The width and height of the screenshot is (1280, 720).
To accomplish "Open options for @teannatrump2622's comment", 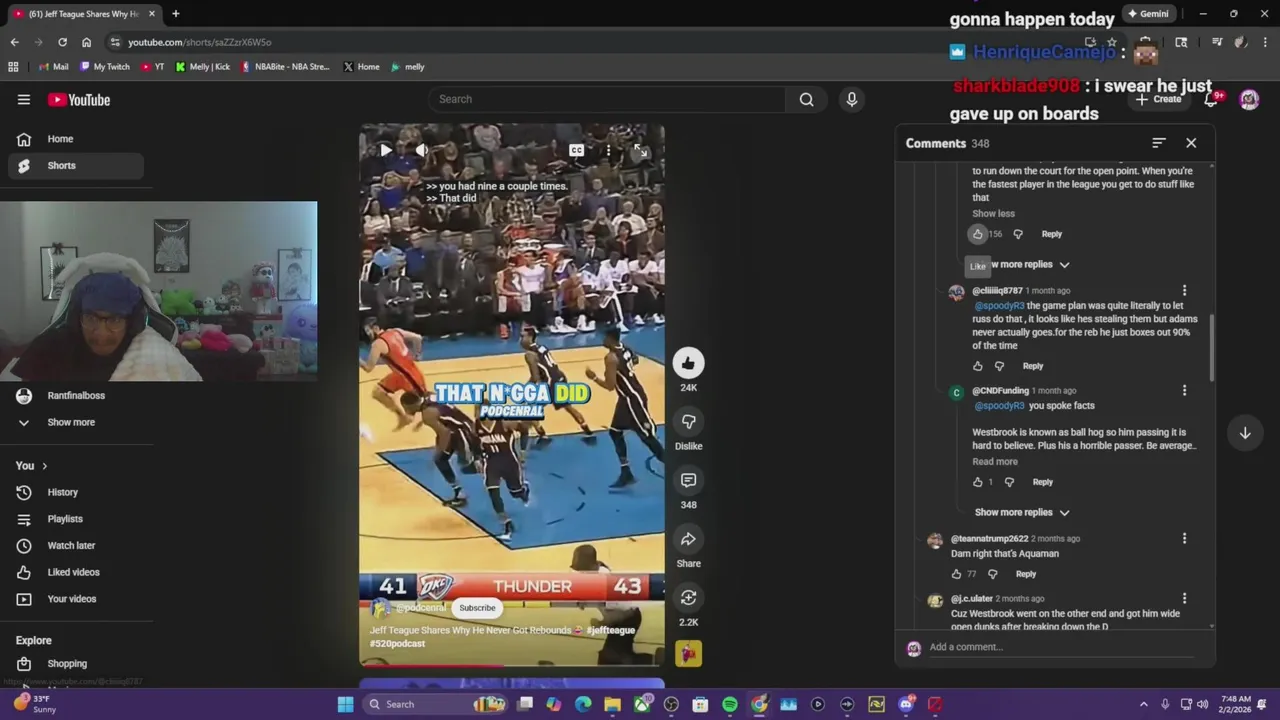I will coord(1184,539).
